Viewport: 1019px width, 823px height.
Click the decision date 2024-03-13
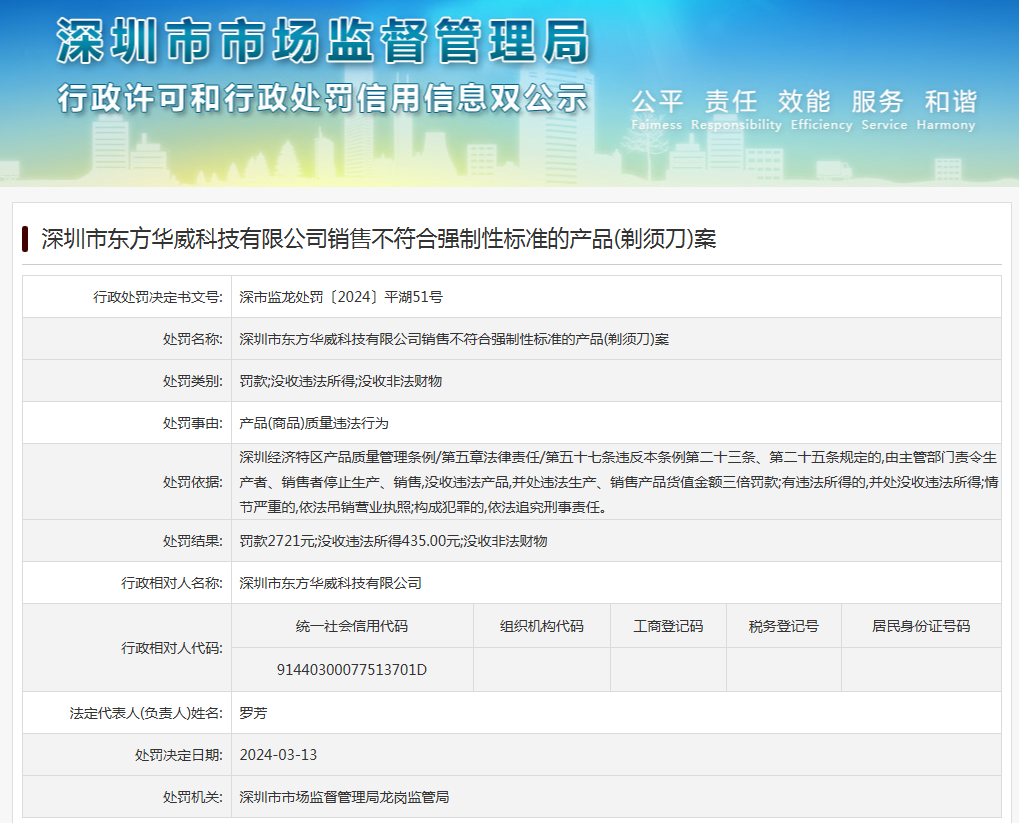click(278, 755)
